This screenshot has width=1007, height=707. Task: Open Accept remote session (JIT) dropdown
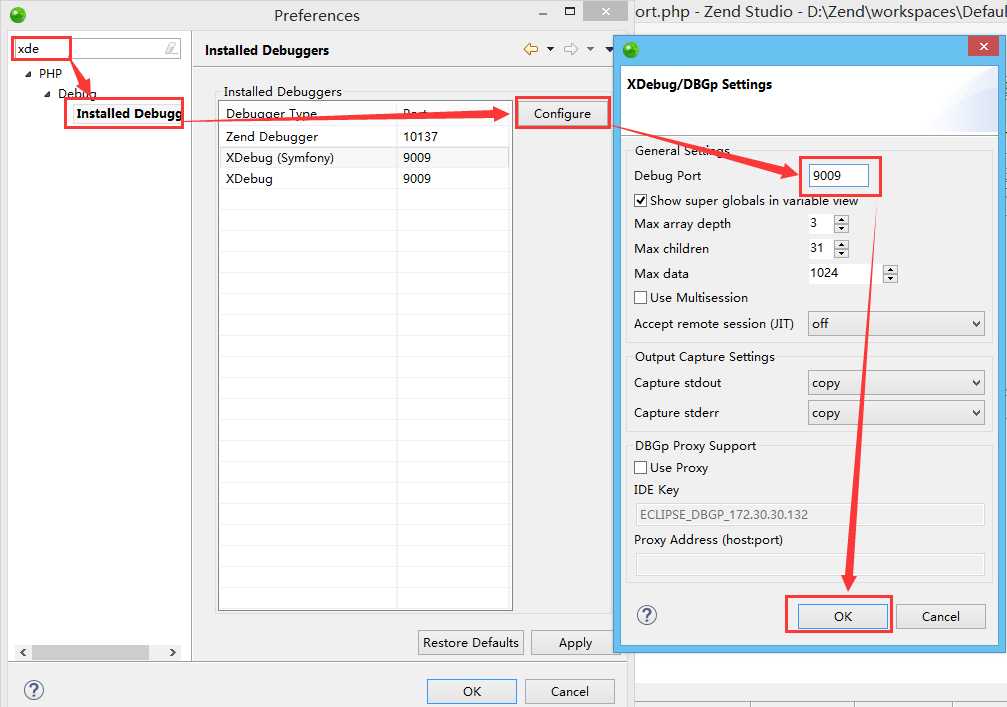pos(896,324)
